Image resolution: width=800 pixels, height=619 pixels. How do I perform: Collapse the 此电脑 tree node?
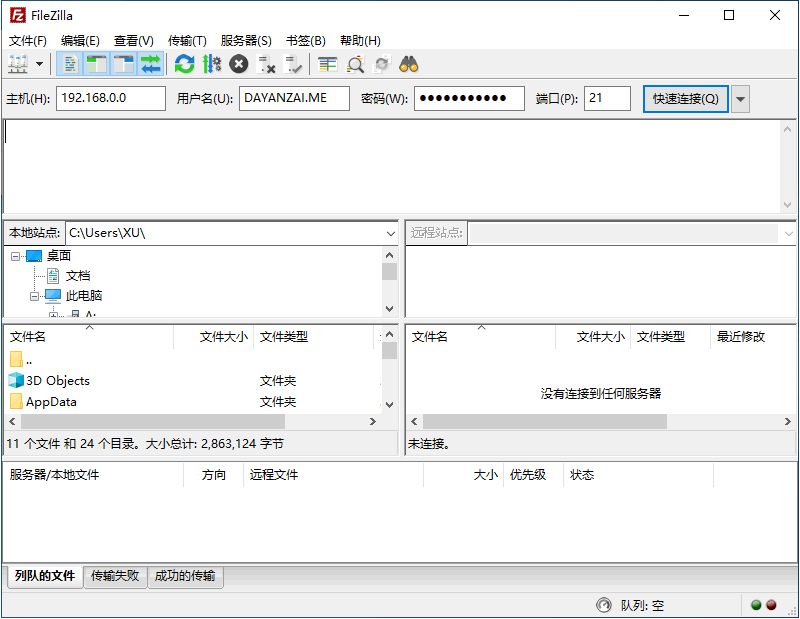34,296
